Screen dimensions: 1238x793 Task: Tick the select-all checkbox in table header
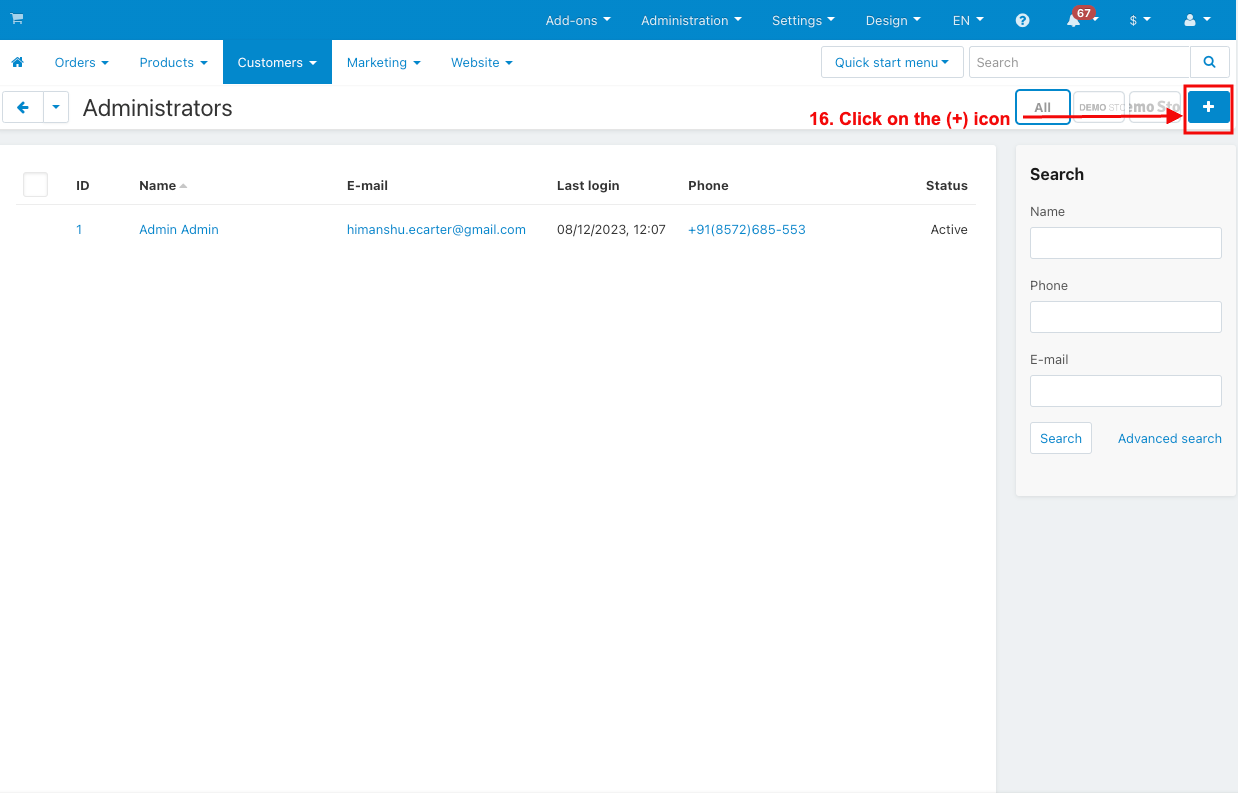(x=36, y=184)
